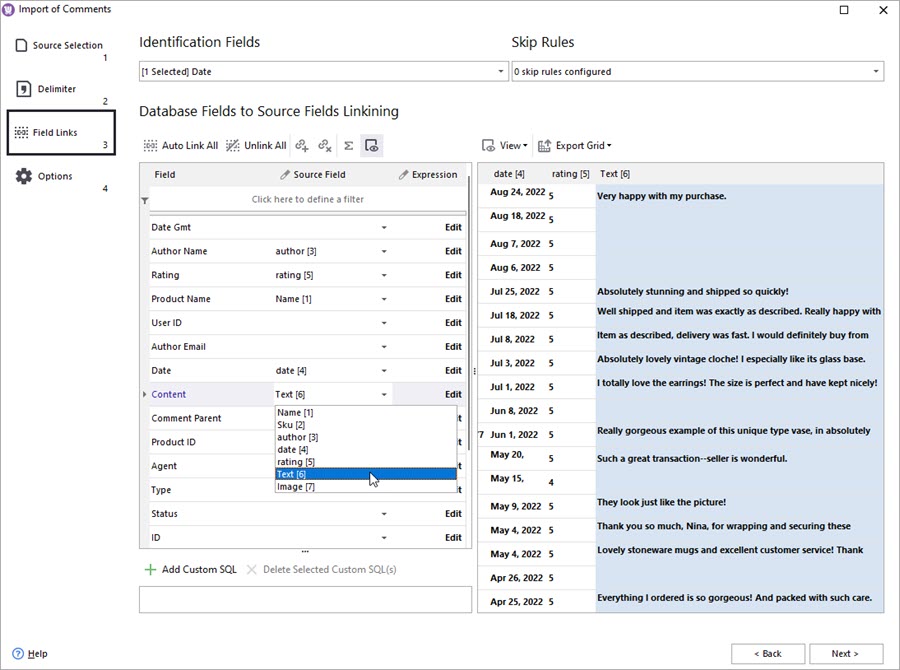
Task: Click the filter funnel icon in field grid
Action: coord(144,200)
